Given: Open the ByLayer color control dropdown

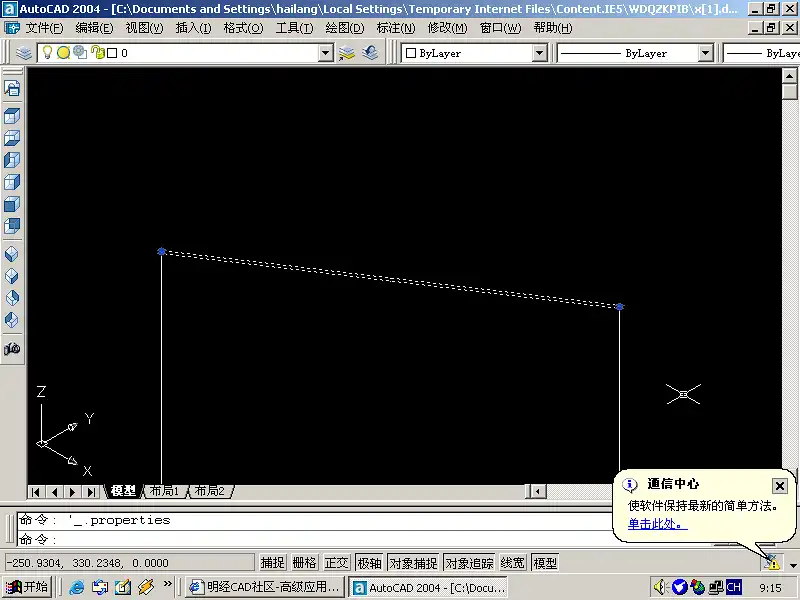Looking at the screenshot, I should pyautogui.click(x=540, y=53).
